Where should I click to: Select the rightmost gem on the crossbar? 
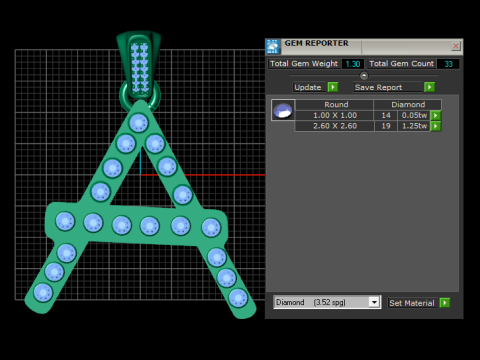tap(211, 228)
